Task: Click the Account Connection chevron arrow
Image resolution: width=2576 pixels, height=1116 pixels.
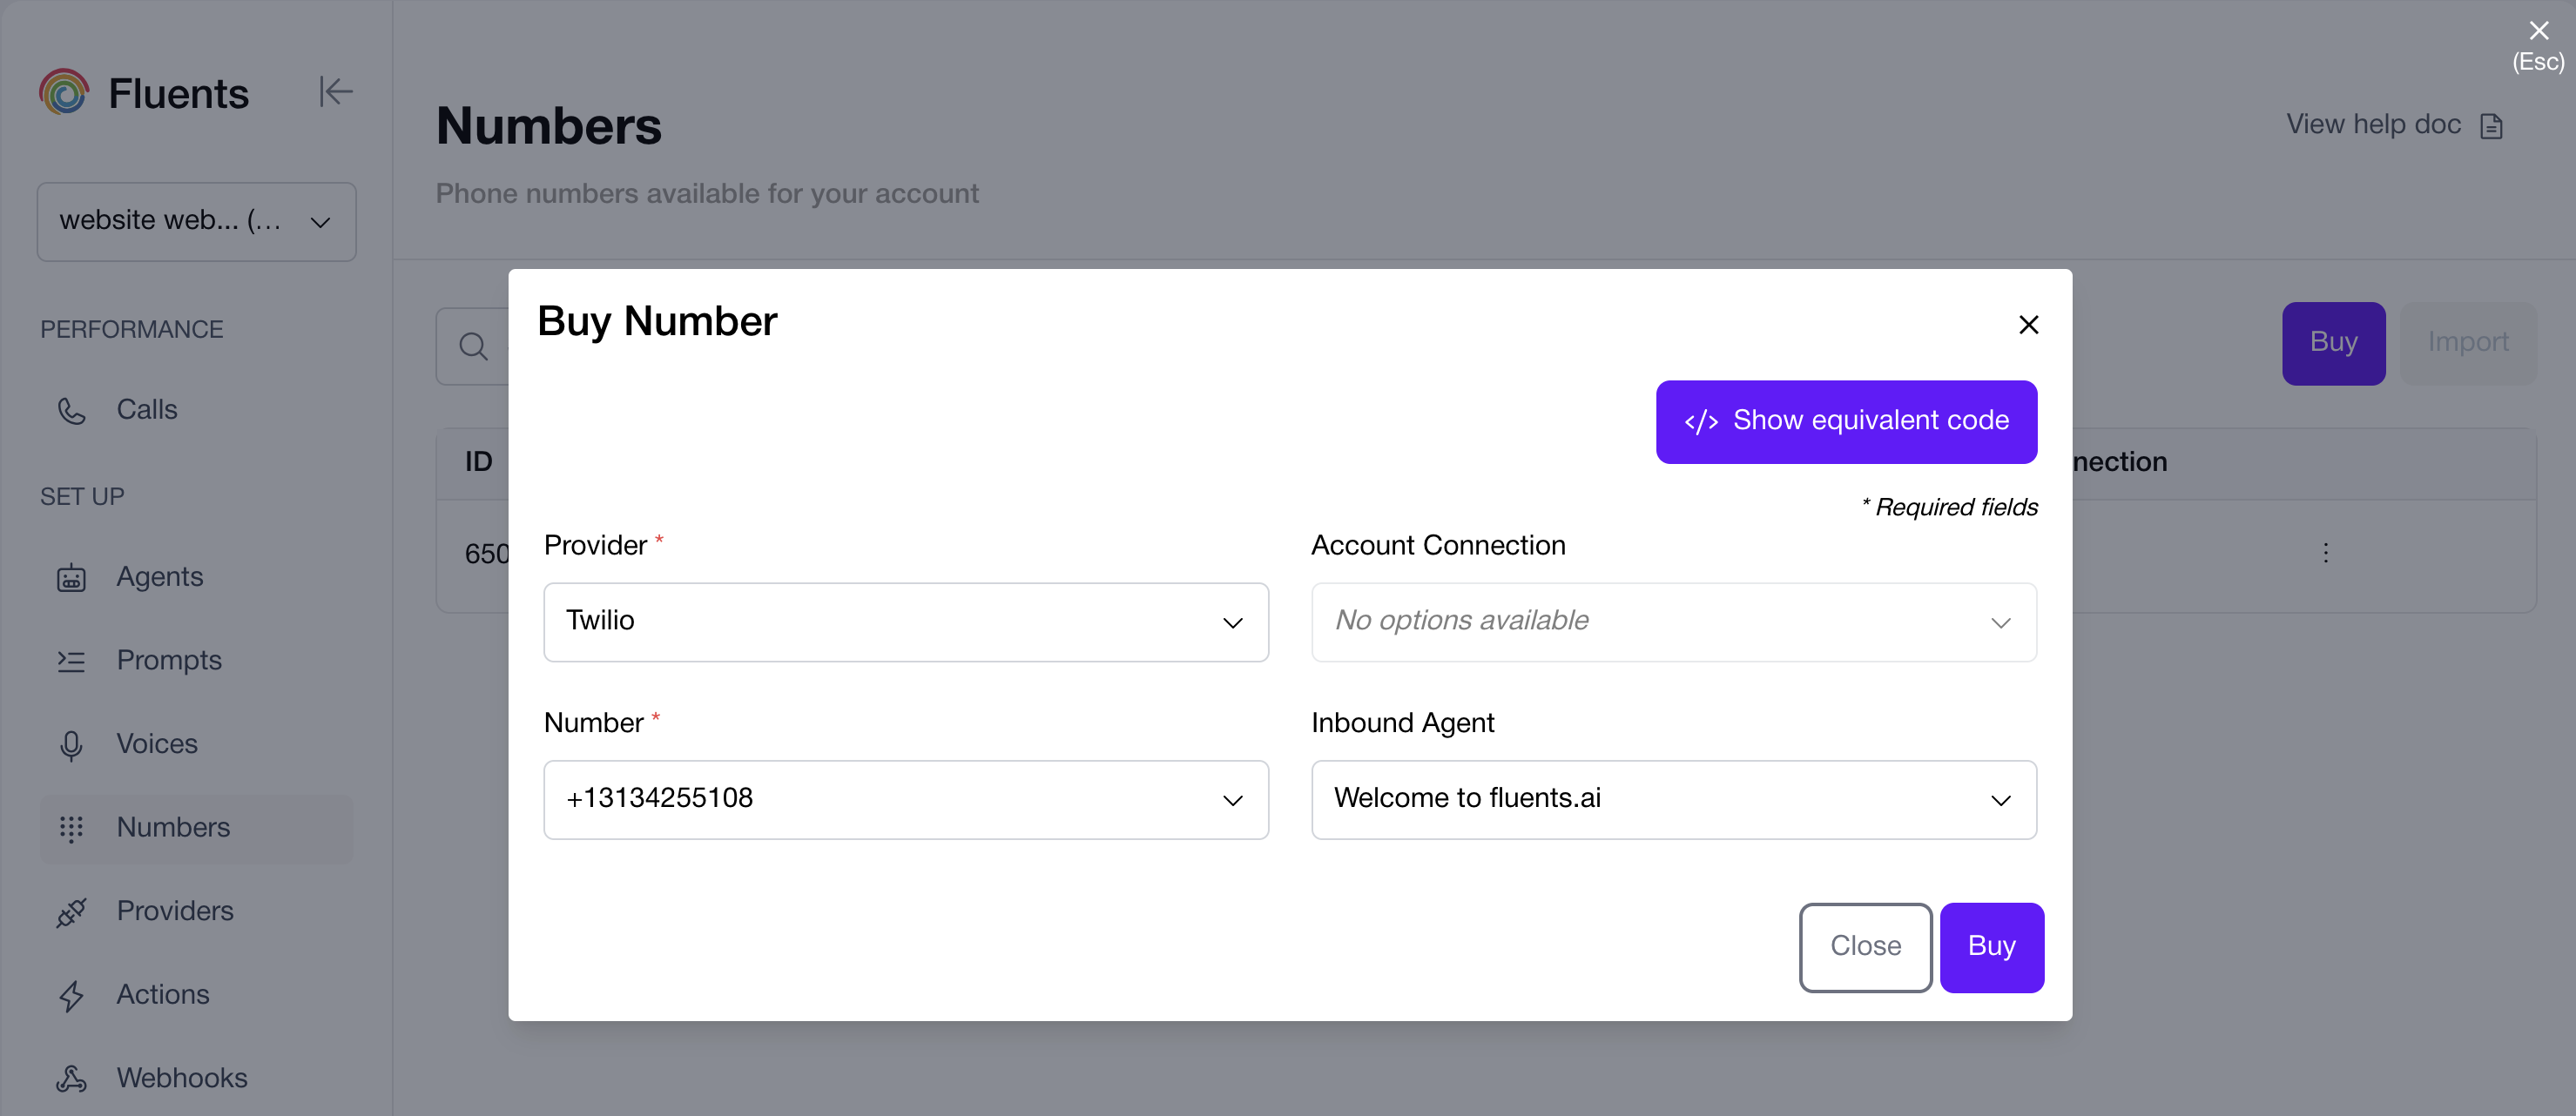Action: 2001,623
